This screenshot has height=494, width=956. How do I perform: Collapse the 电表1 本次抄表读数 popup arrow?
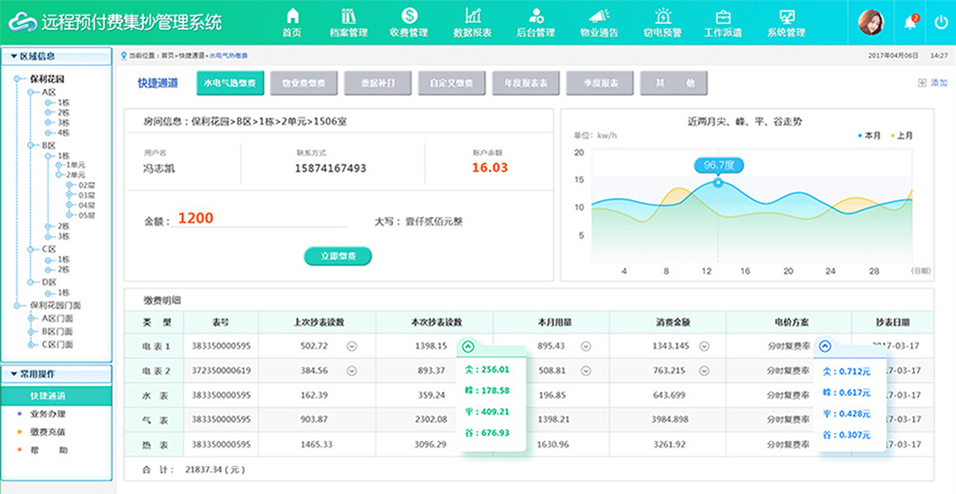click(468, 346)
